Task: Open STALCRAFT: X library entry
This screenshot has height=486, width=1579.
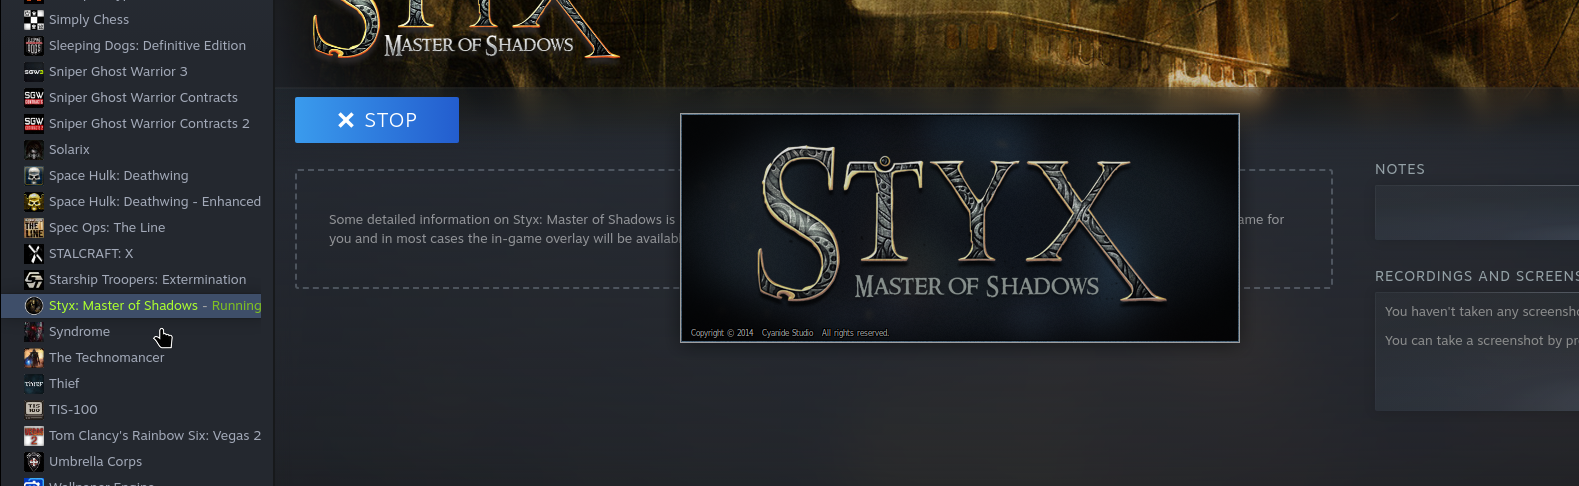Action: pos(131,253)
